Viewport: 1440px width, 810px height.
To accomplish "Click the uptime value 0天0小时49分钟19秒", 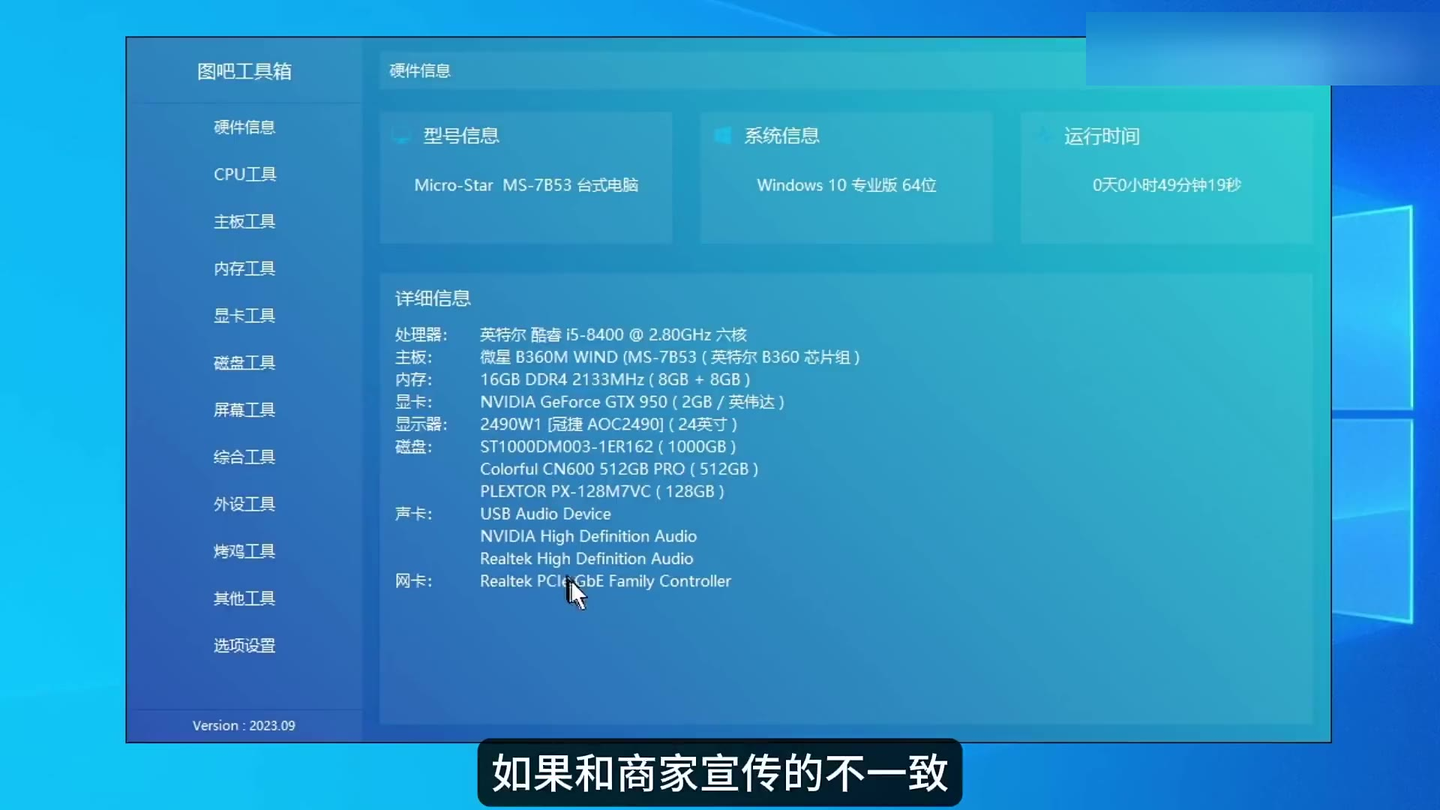I will [x=1167, y=185].
